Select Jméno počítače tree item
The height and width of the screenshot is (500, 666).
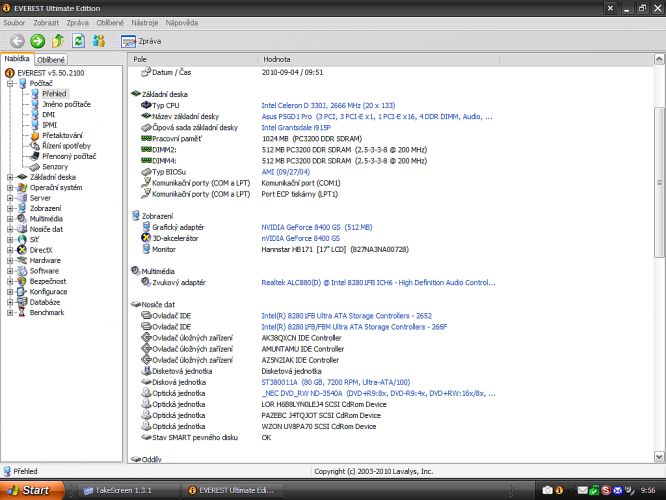(x=66, y=105)
